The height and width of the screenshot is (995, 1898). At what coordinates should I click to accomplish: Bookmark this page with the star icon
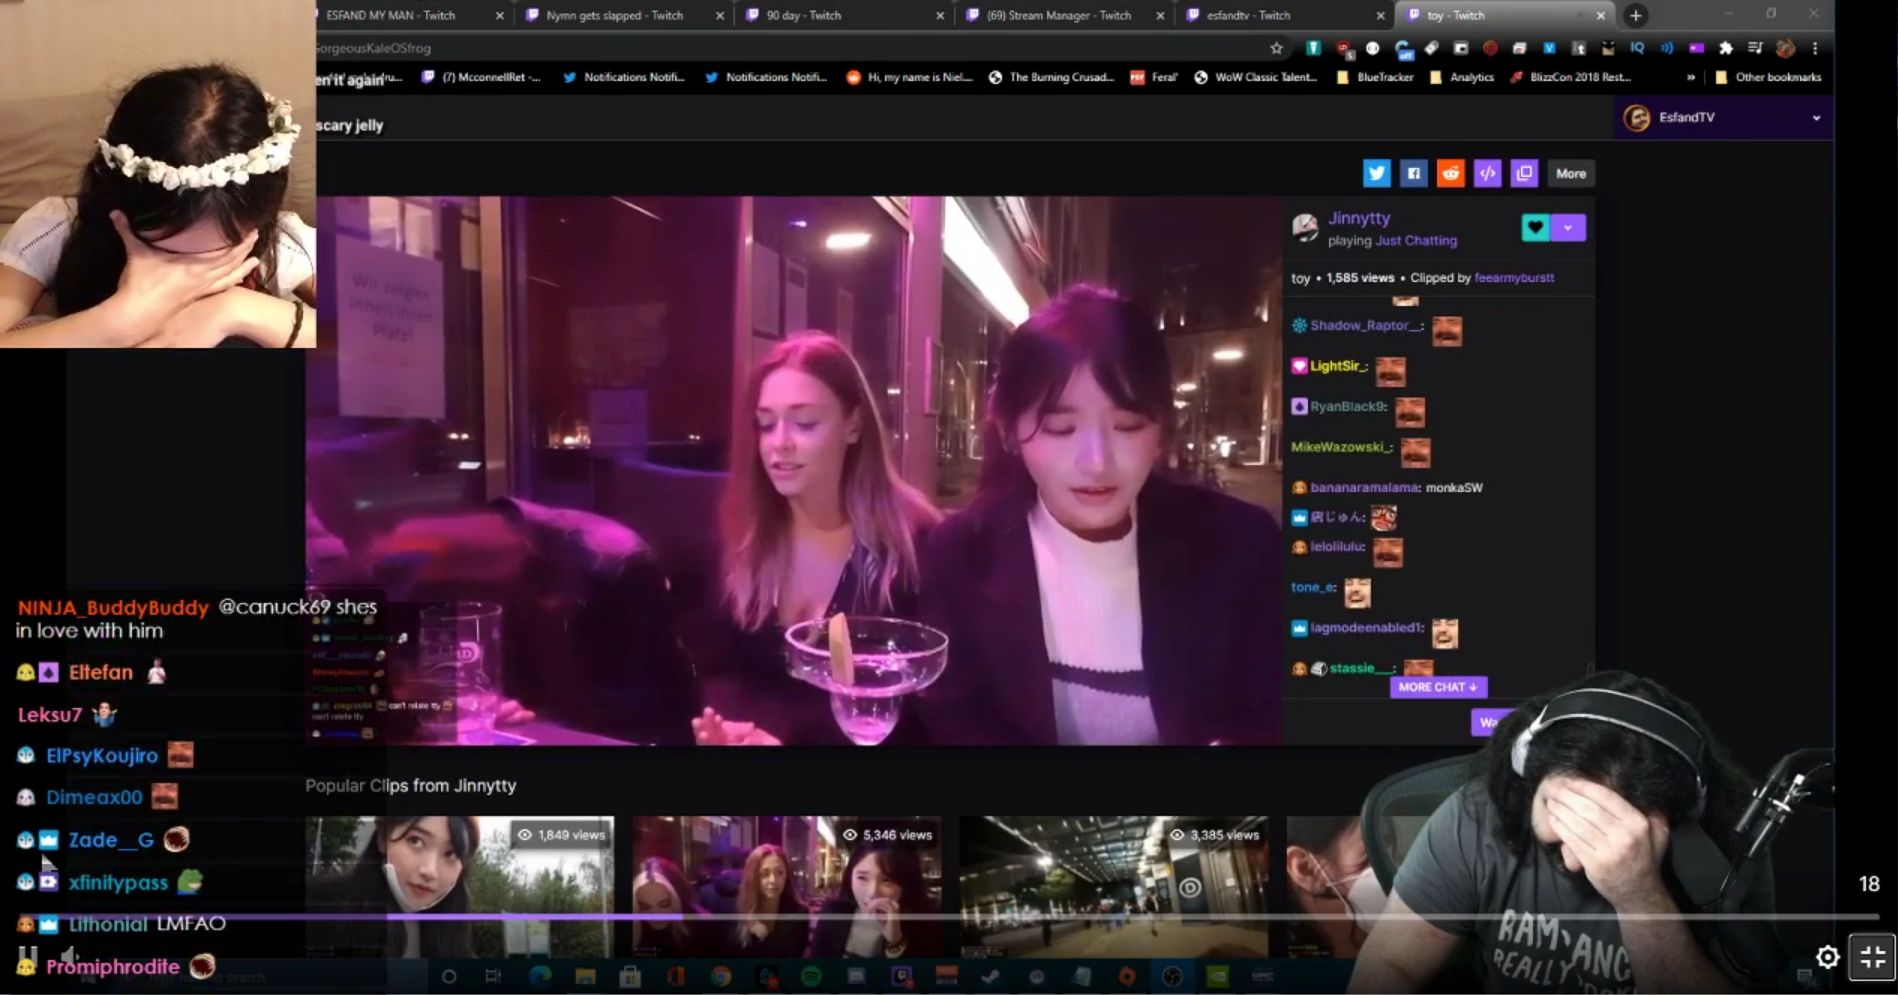coord(1276,48)
